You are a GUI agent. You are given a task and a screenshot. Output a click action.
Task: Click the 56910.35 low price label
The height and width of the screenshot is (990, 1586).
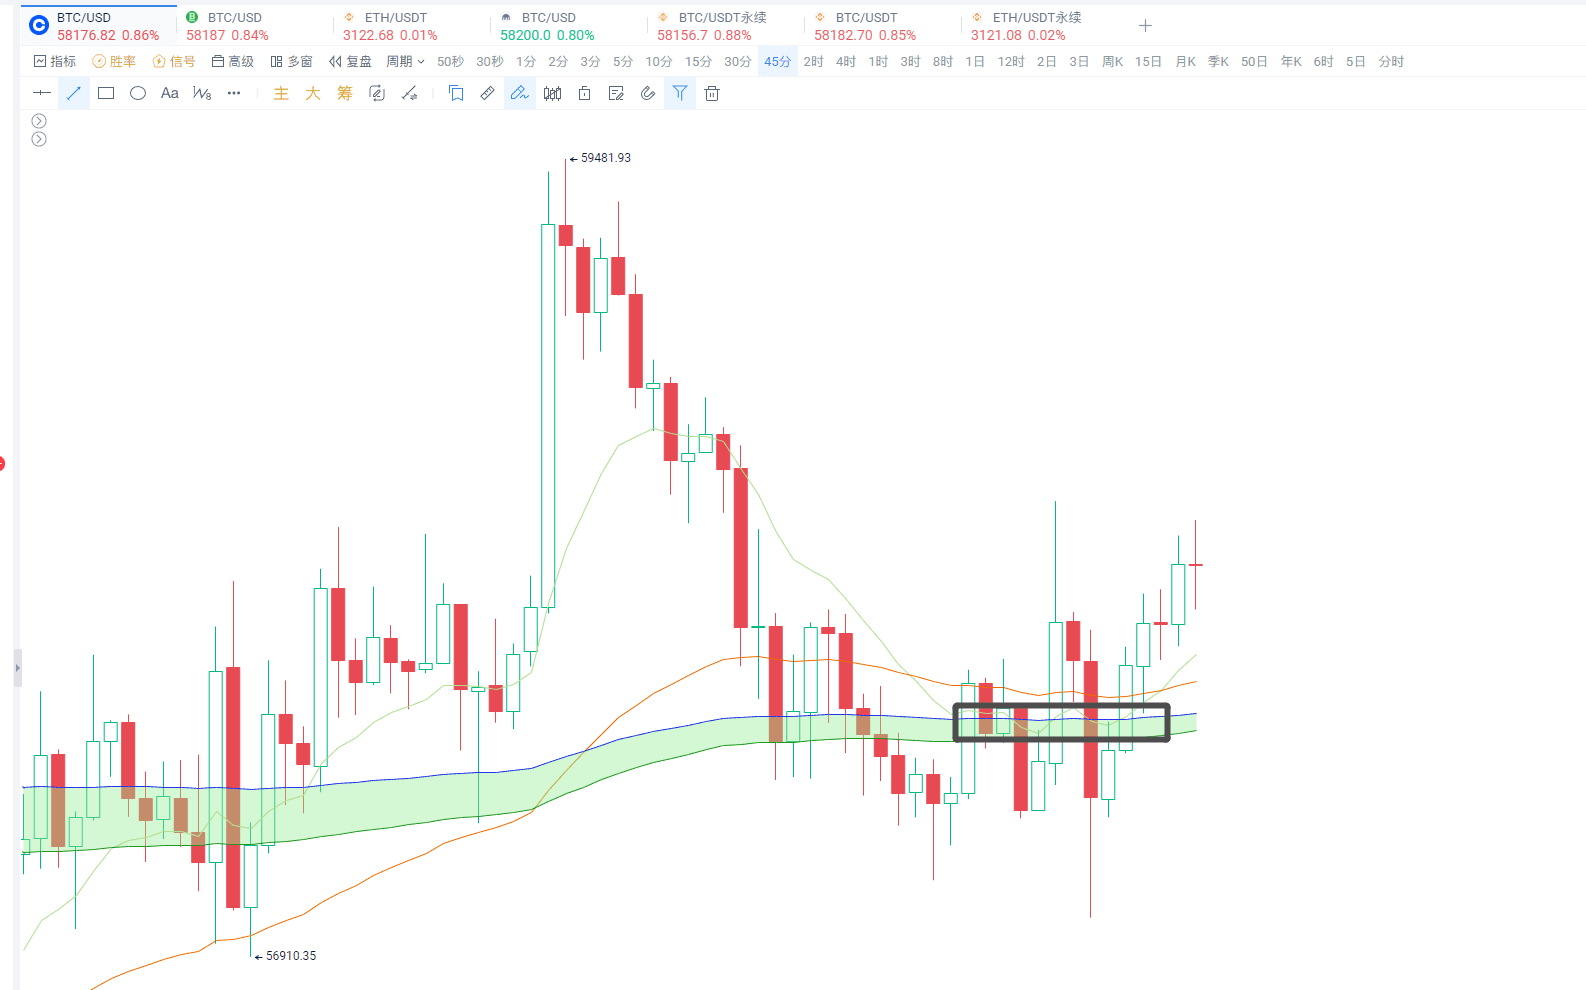coord(291,956)
